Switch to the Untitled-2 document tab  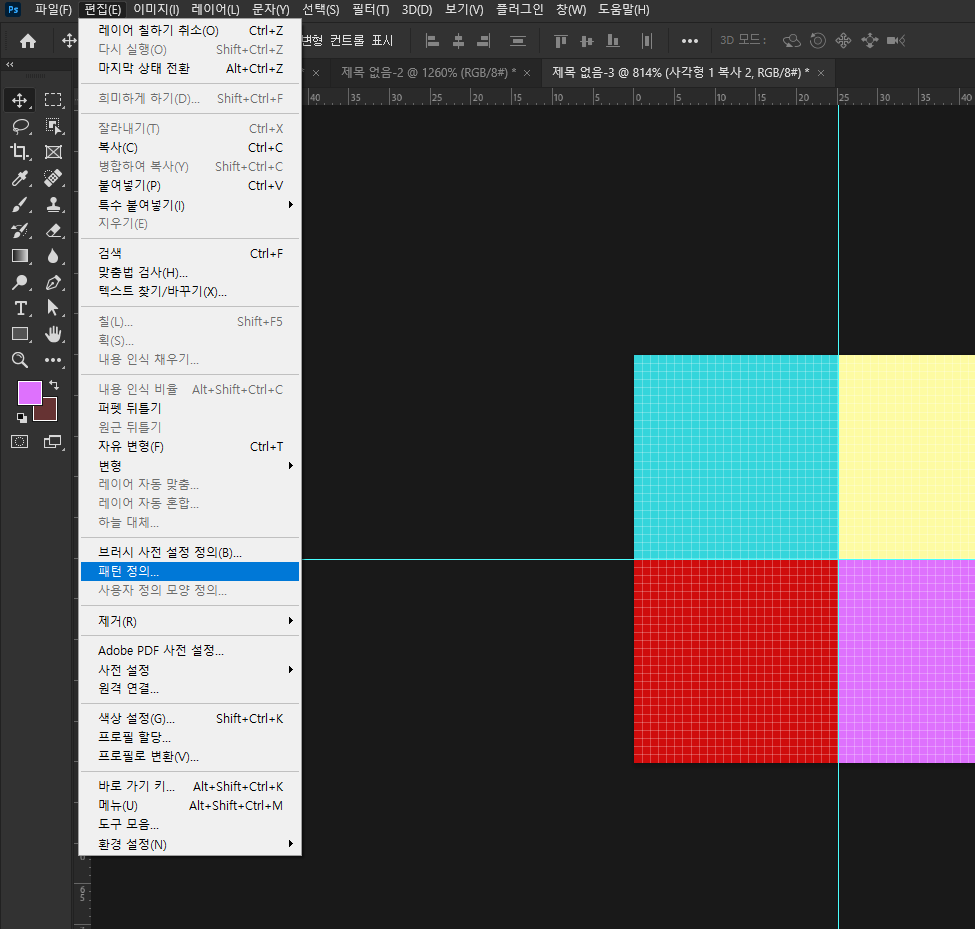428,73
